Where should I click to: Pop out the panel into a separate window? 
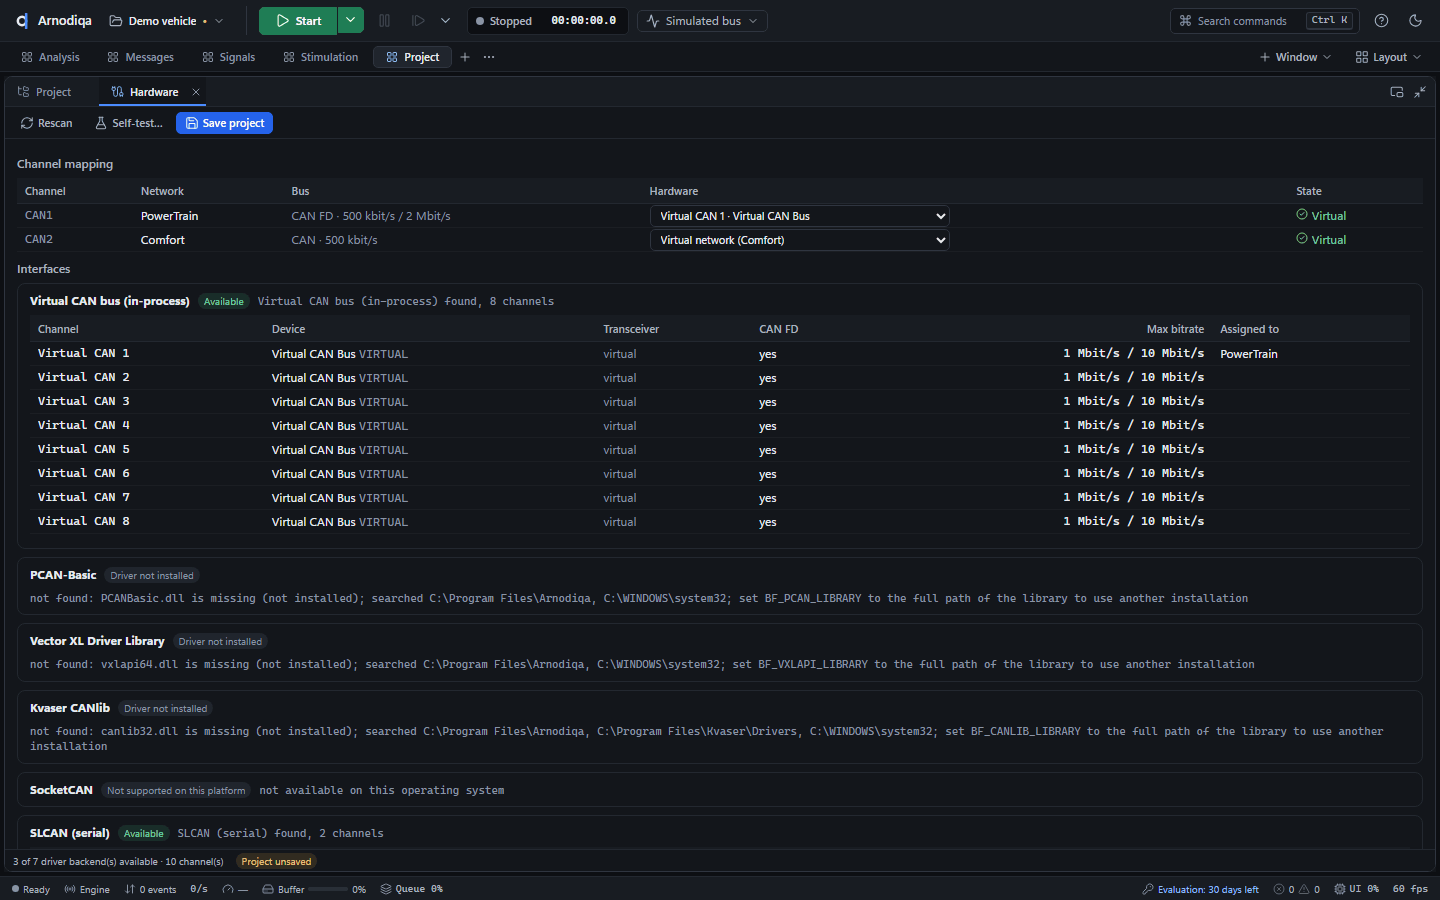pyautogui.click(x=1397, y=92)
